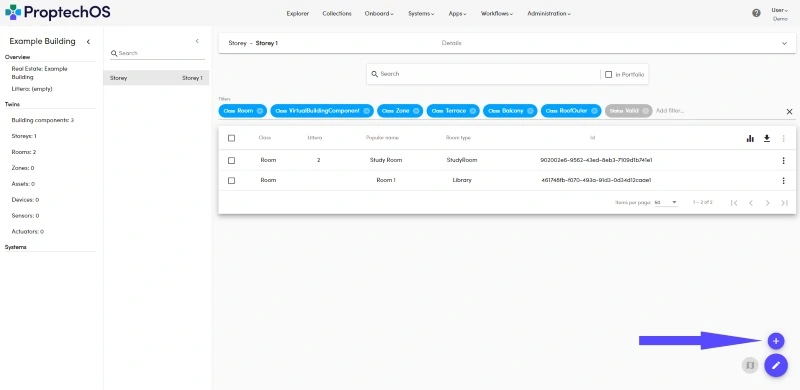Remove the Class RoofOuter filter chip
Screen dimensions: 800x390
pos(594,111)
